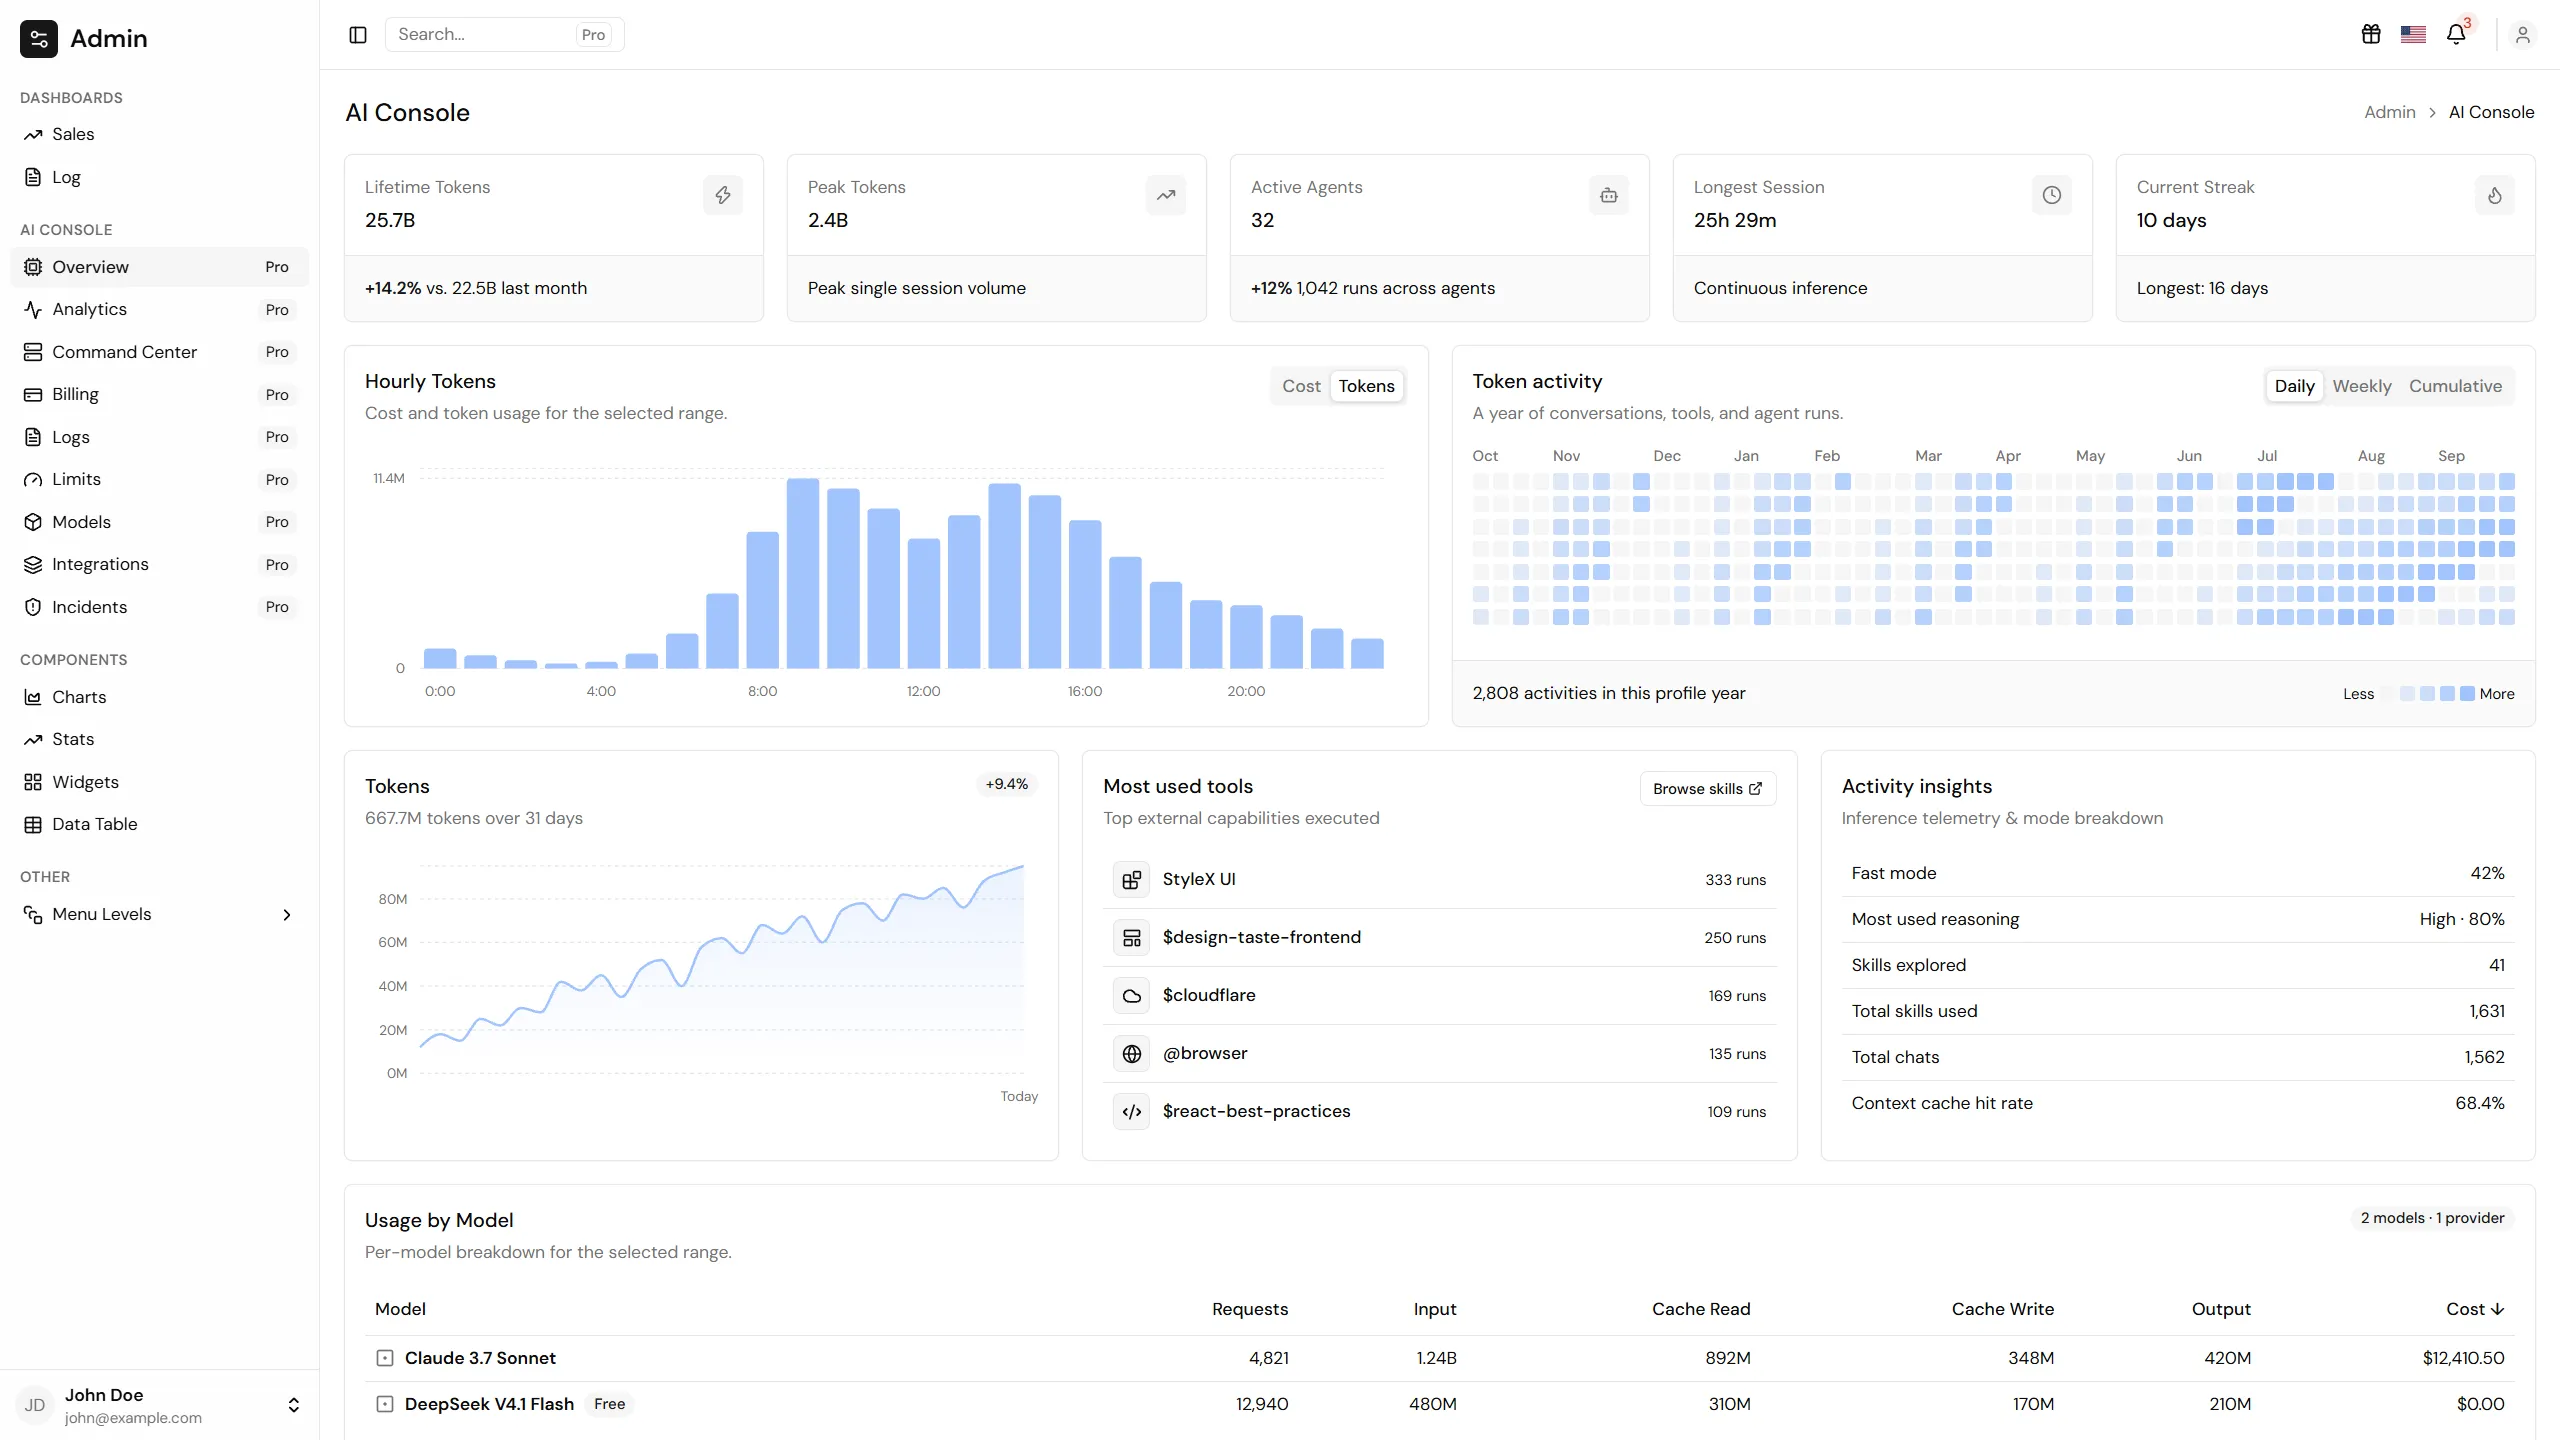Toggle the sidebar collapse icon
2560x1440 pixels.
358,35
